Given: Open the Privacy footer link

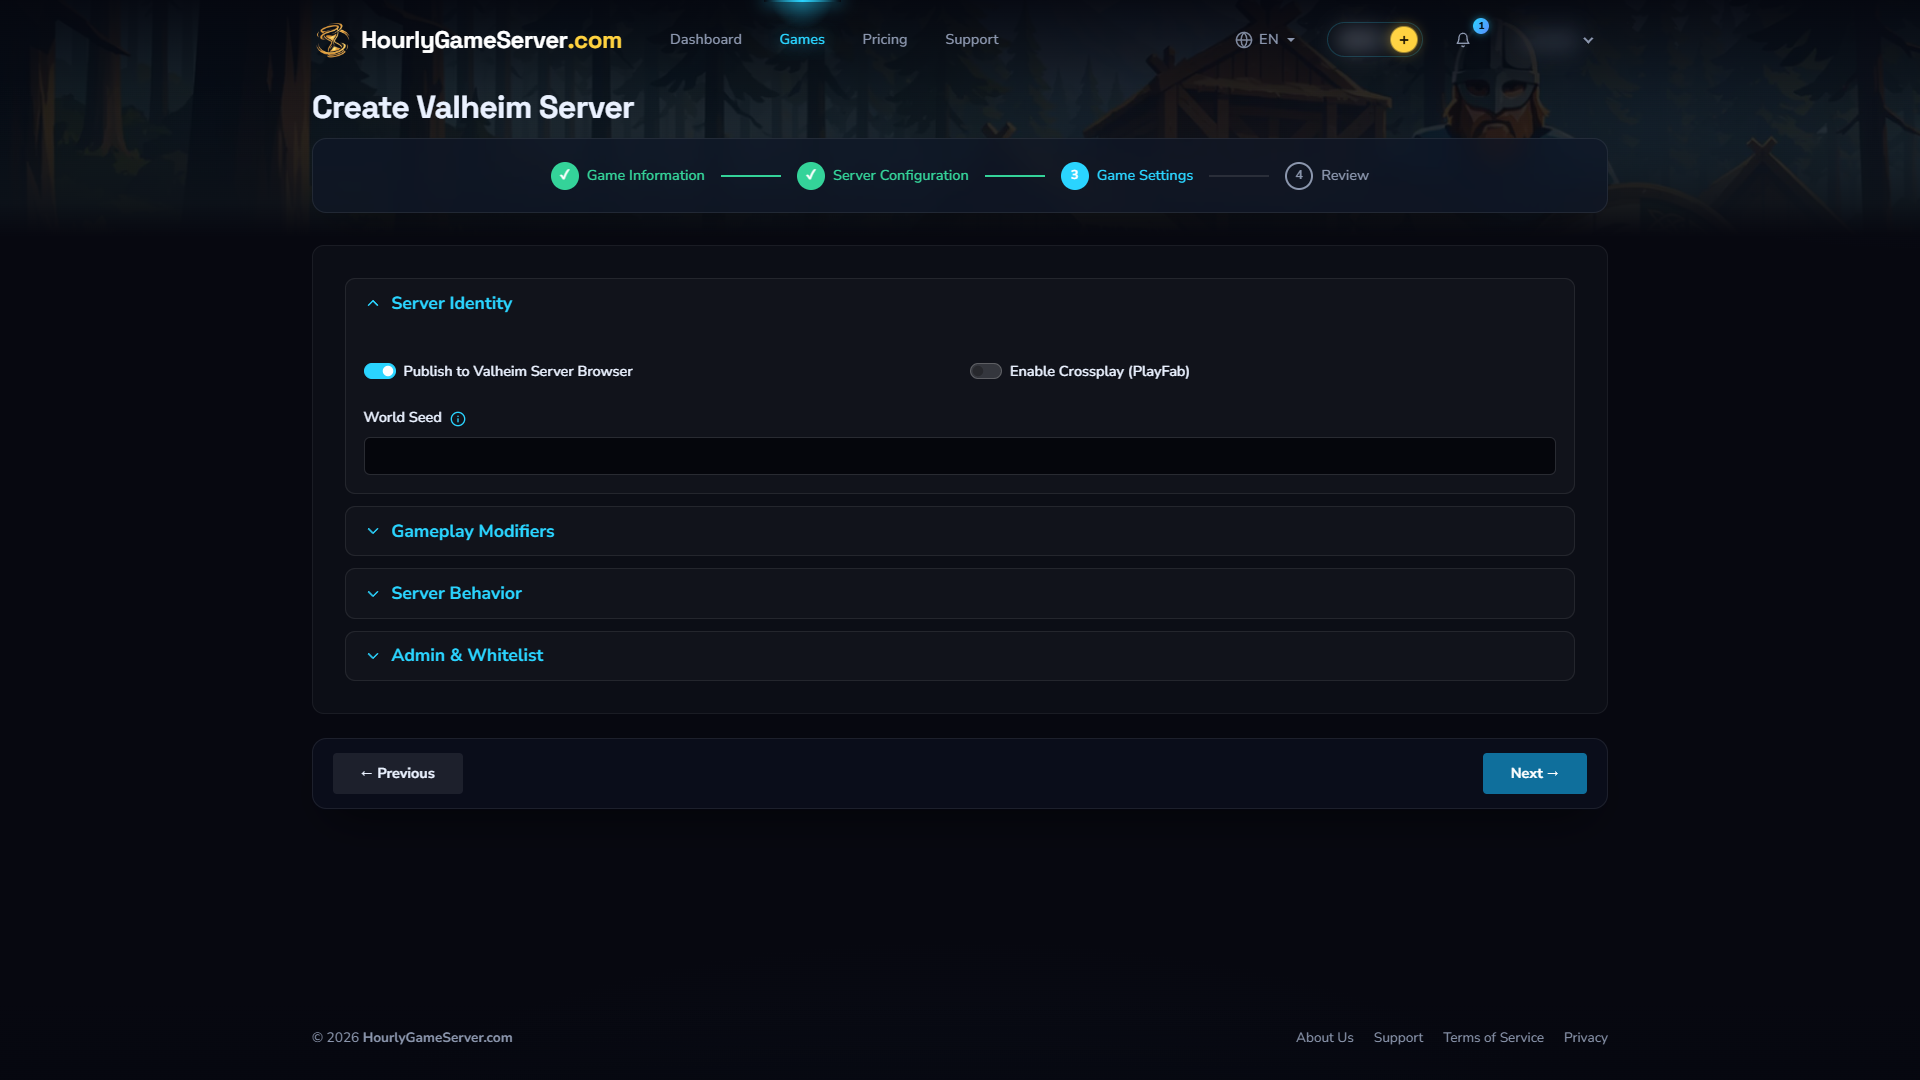Looking at the screenshot, I should [x=1586, y=1038].
